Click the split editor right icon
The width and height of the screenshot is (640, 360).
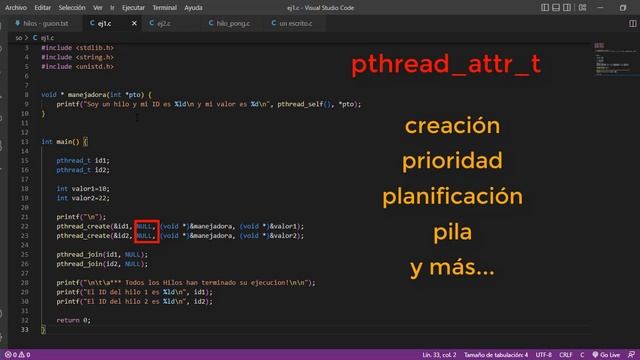[x=632, y=23]
